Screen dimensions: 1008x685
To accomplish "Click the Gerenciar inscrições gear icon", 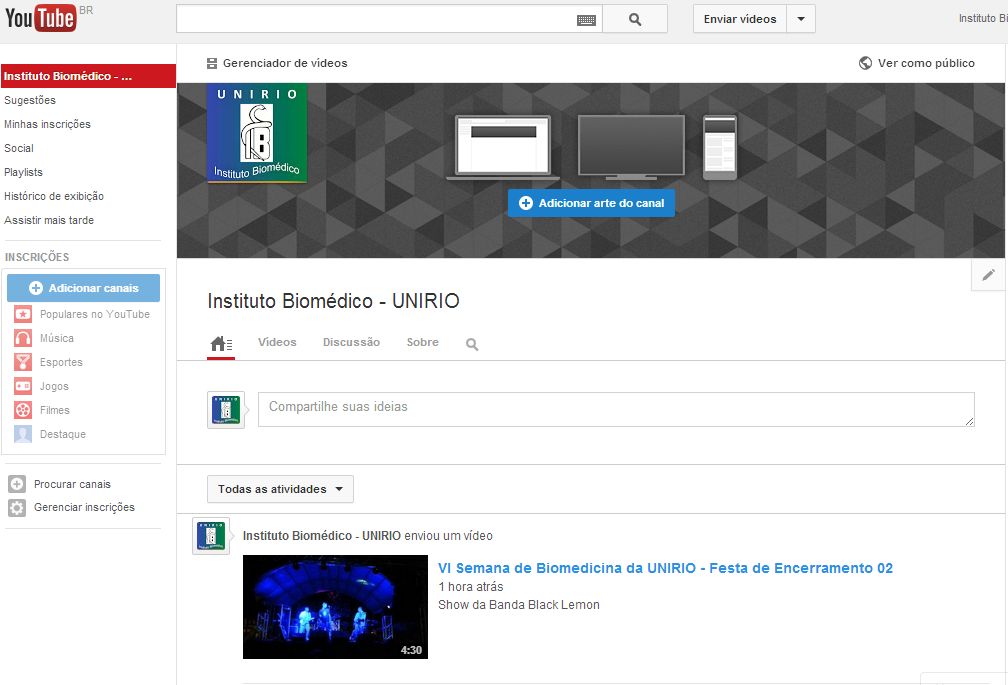I will [15, 507].
